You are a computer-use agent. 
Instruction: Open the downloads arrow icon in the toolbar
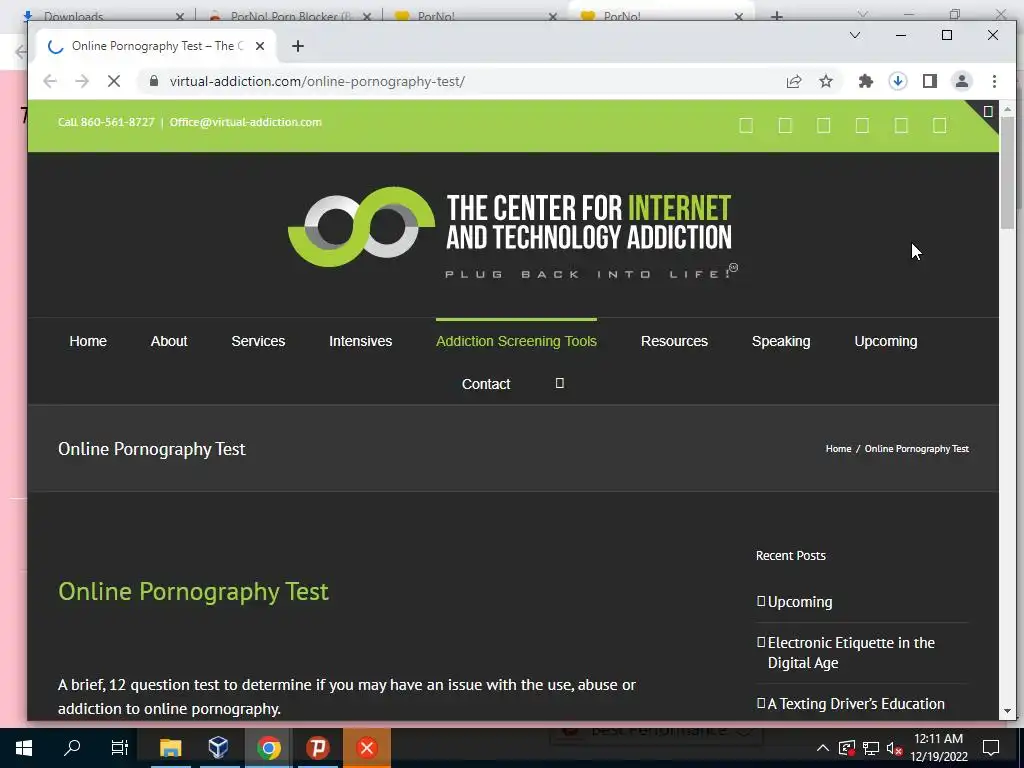pyautogui.click(x=898, y=81)
